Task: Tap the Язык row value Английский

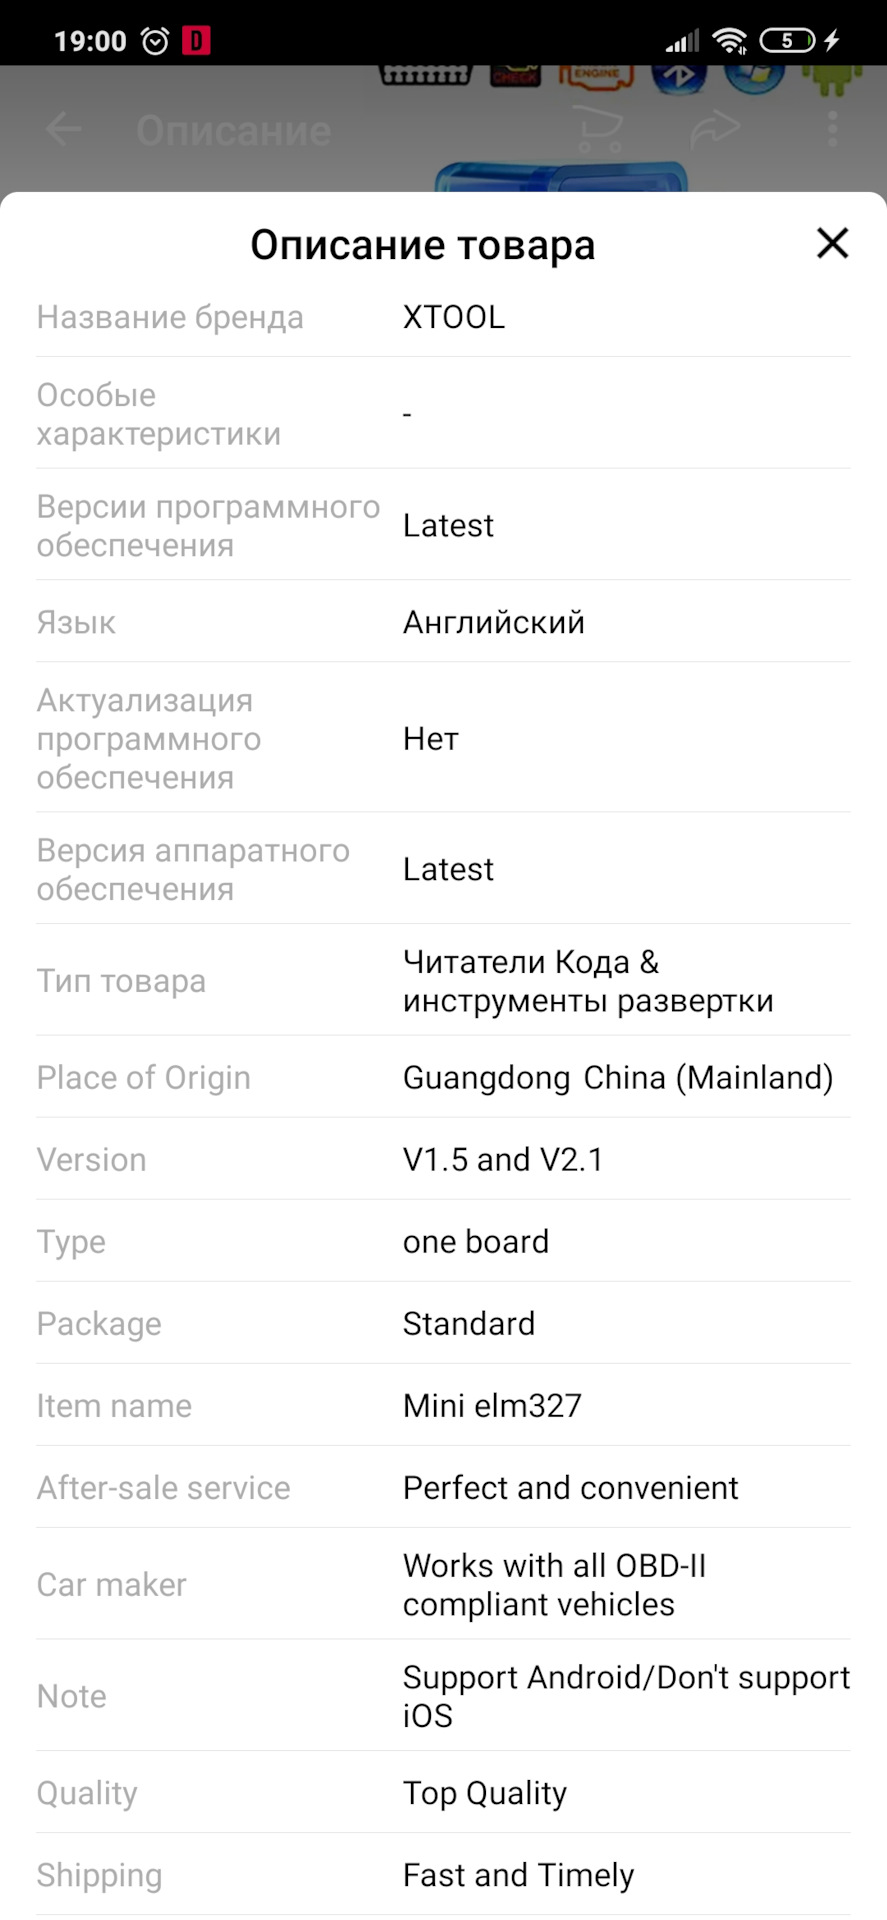Action: (494, 622)
